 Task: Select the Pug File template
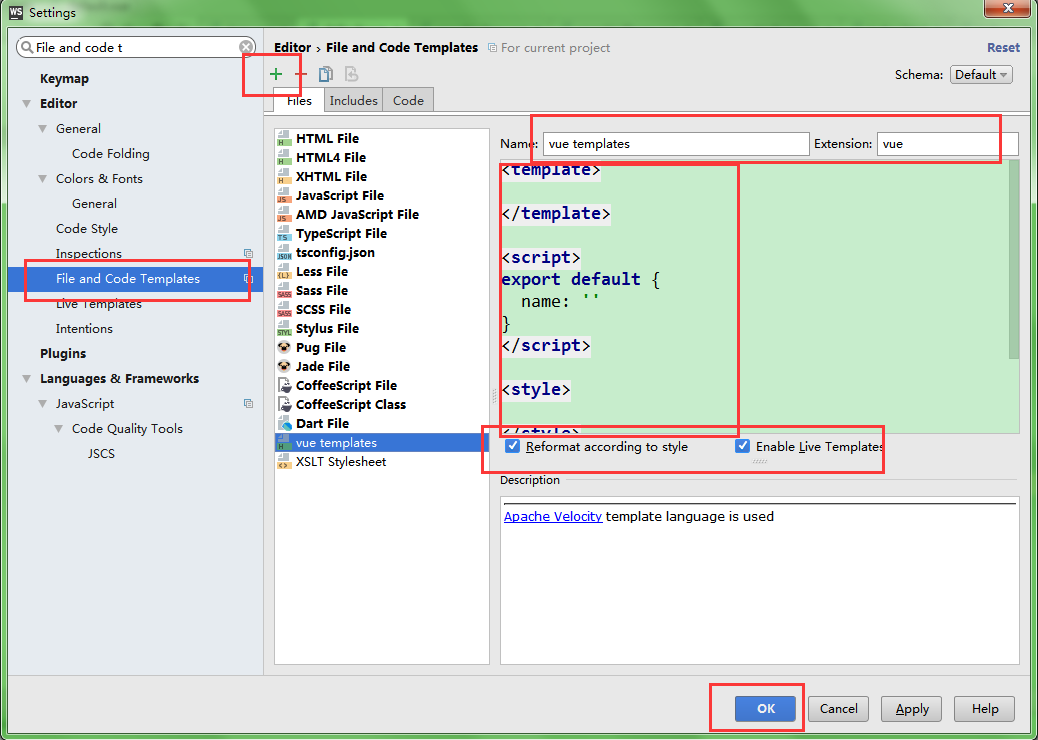pos(382,347)
